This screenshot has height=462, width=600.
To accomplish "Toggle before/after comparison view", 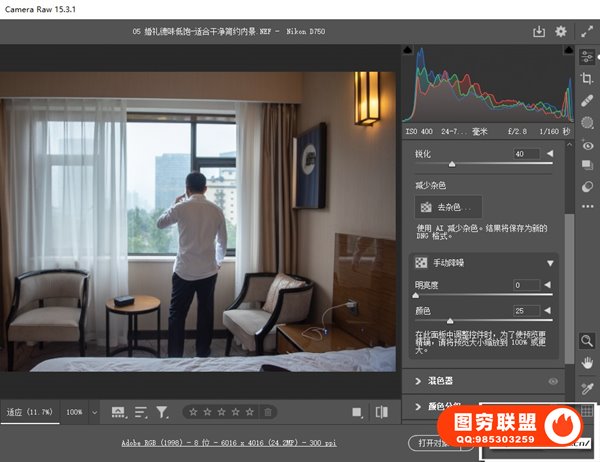I will pyautogui.click(x=381, y=412).
